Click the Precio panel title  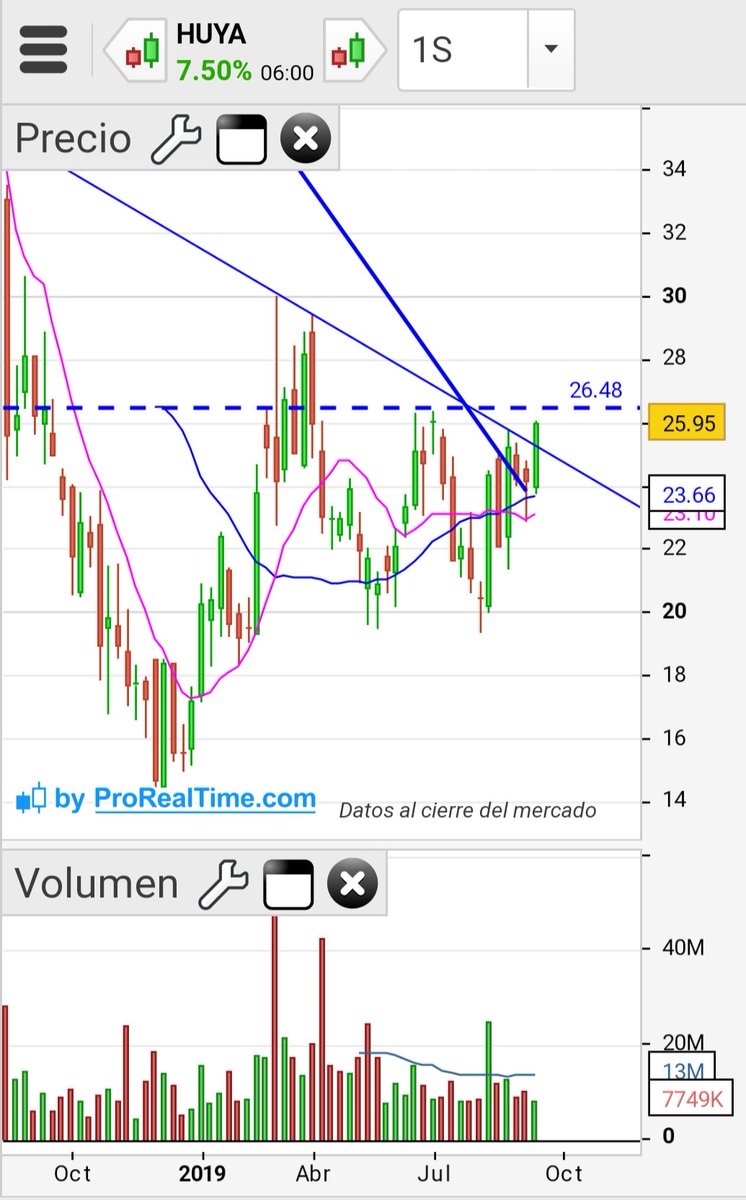pos(73,139)
